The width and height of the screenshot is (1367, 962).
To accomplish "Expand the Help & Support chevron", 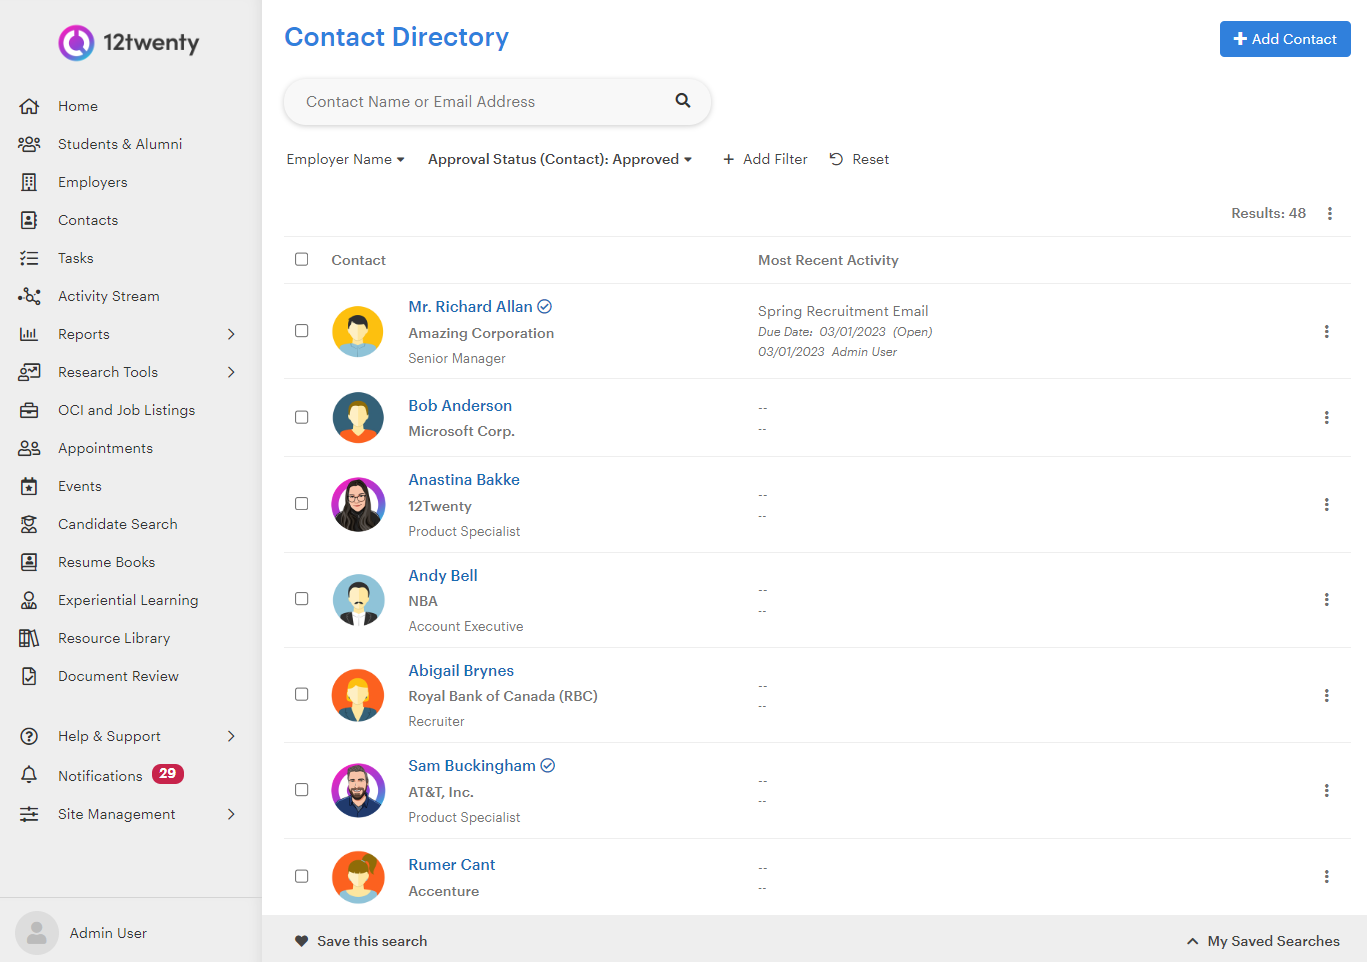I will pos(231,736).
